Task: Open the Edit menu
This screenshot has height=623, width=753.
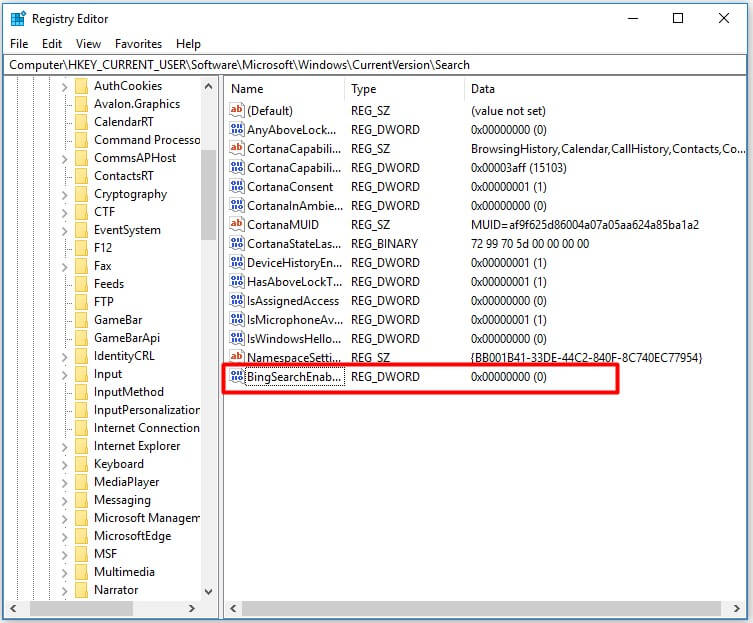Action: (x=52, y=44)
